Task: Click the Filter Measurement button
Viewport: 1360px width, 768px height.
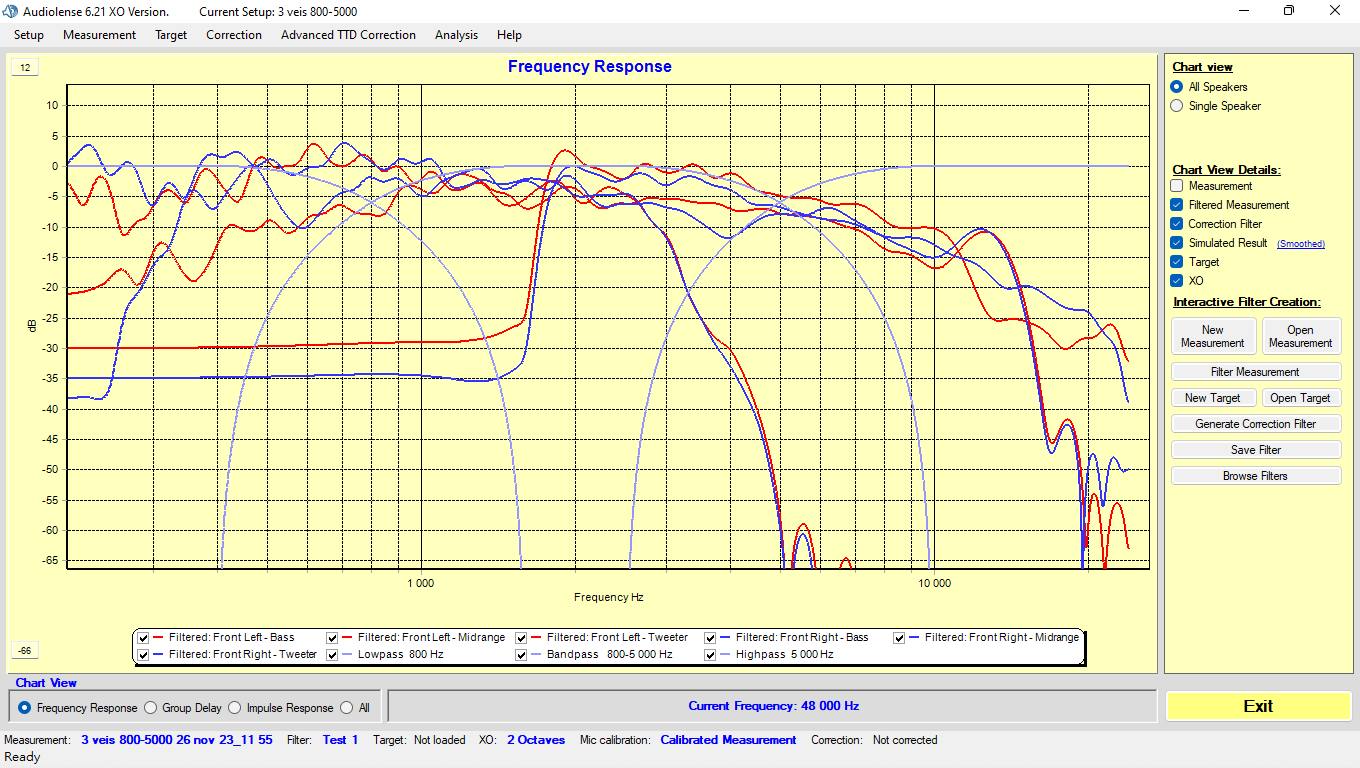Action: 1256,372
